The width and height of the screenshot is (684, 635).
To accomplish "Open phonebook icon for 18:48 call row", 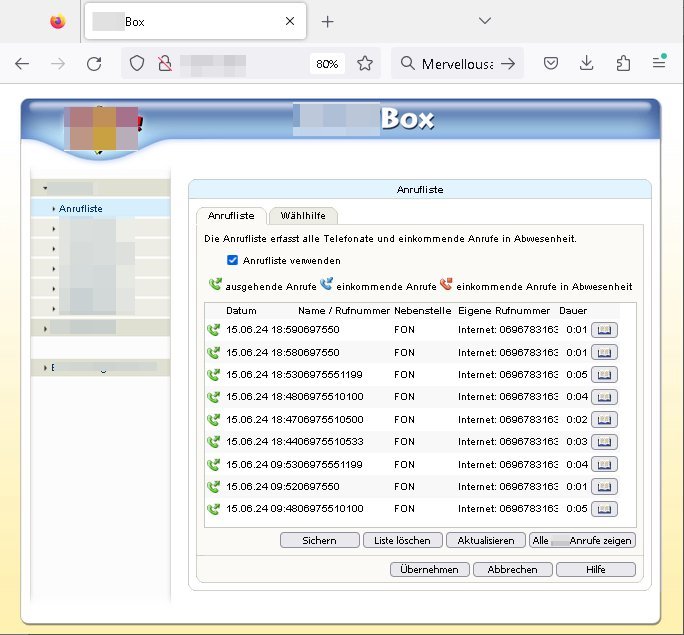I will 604,397.
